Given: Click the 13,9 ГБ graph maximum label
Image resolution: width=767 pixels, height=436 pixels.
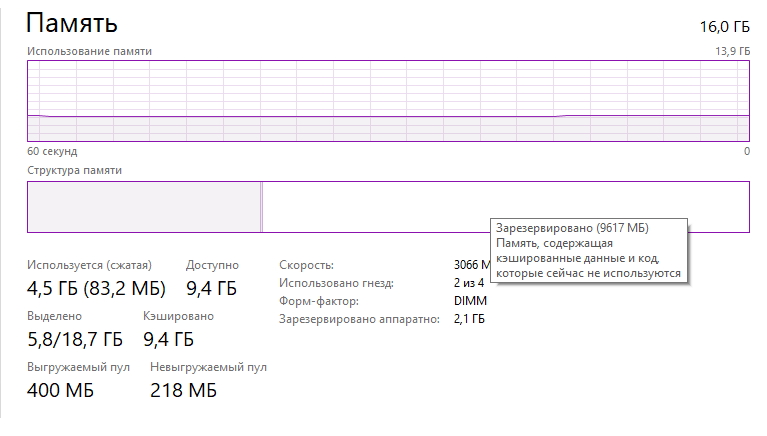Looking at the screenshot, I should [727, 51].
